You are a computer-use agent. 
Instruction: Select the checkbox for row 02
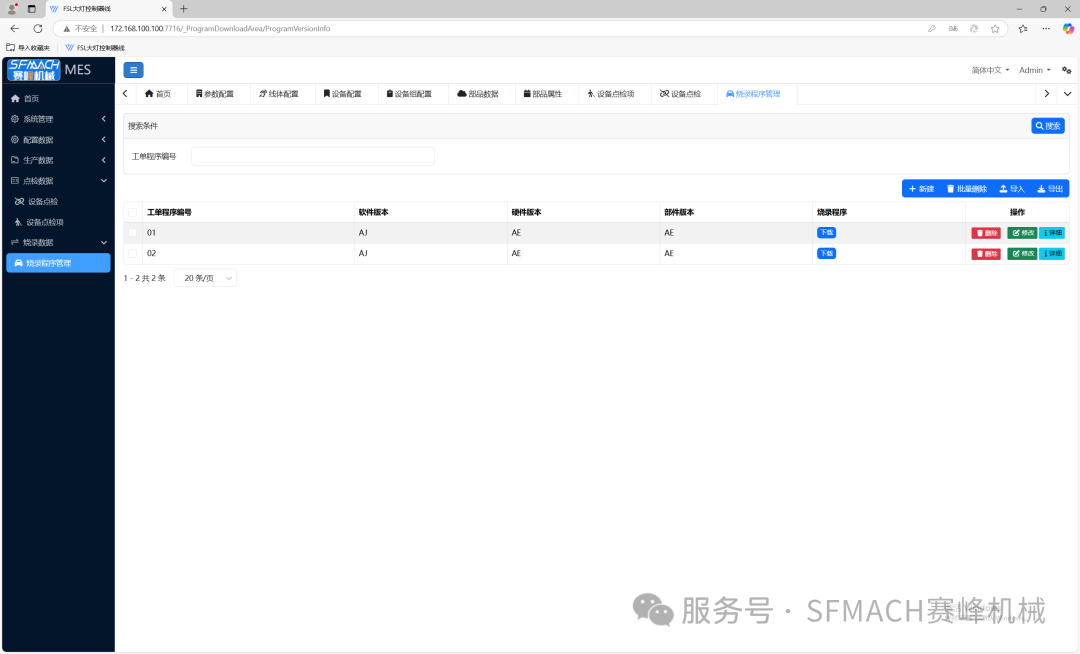click(132, 254)
